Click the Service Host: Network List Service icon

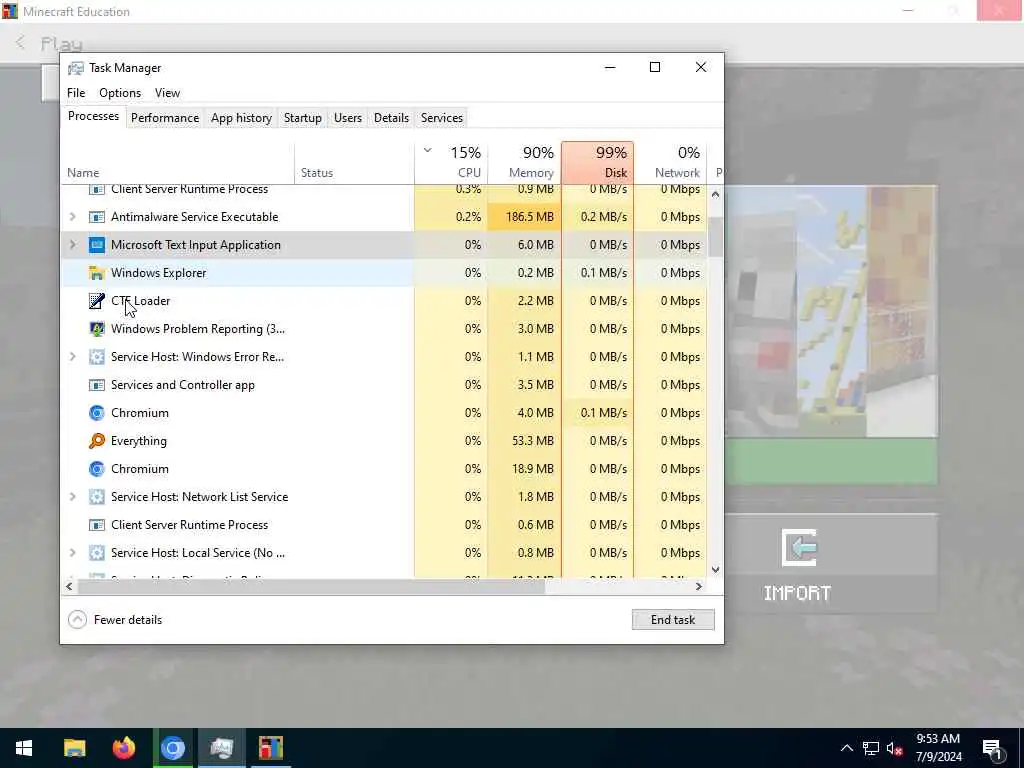click(97, 497)
